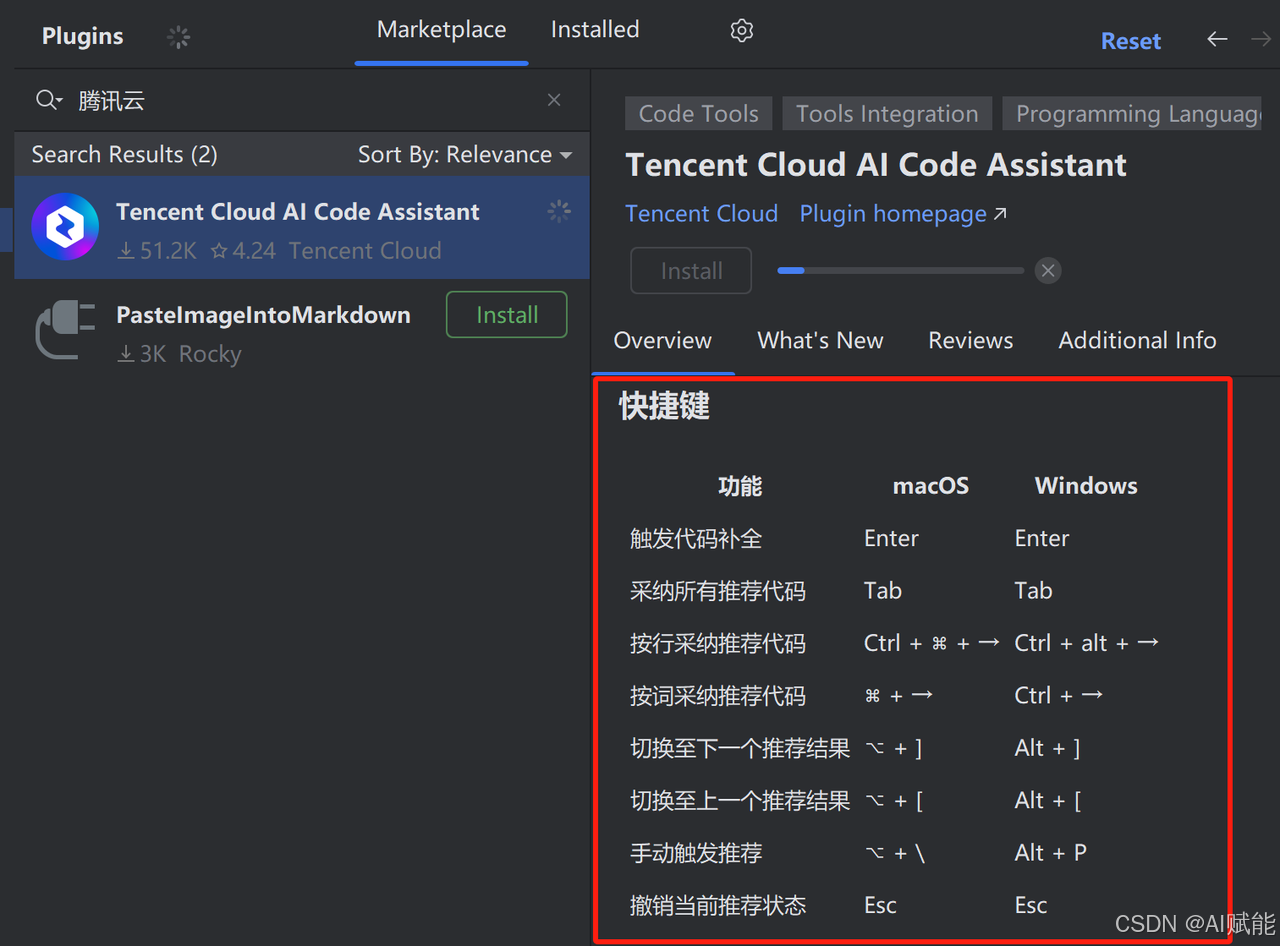Clear the search field with X icon
This screenshot has height=946, width=1280.
point(554,100)
